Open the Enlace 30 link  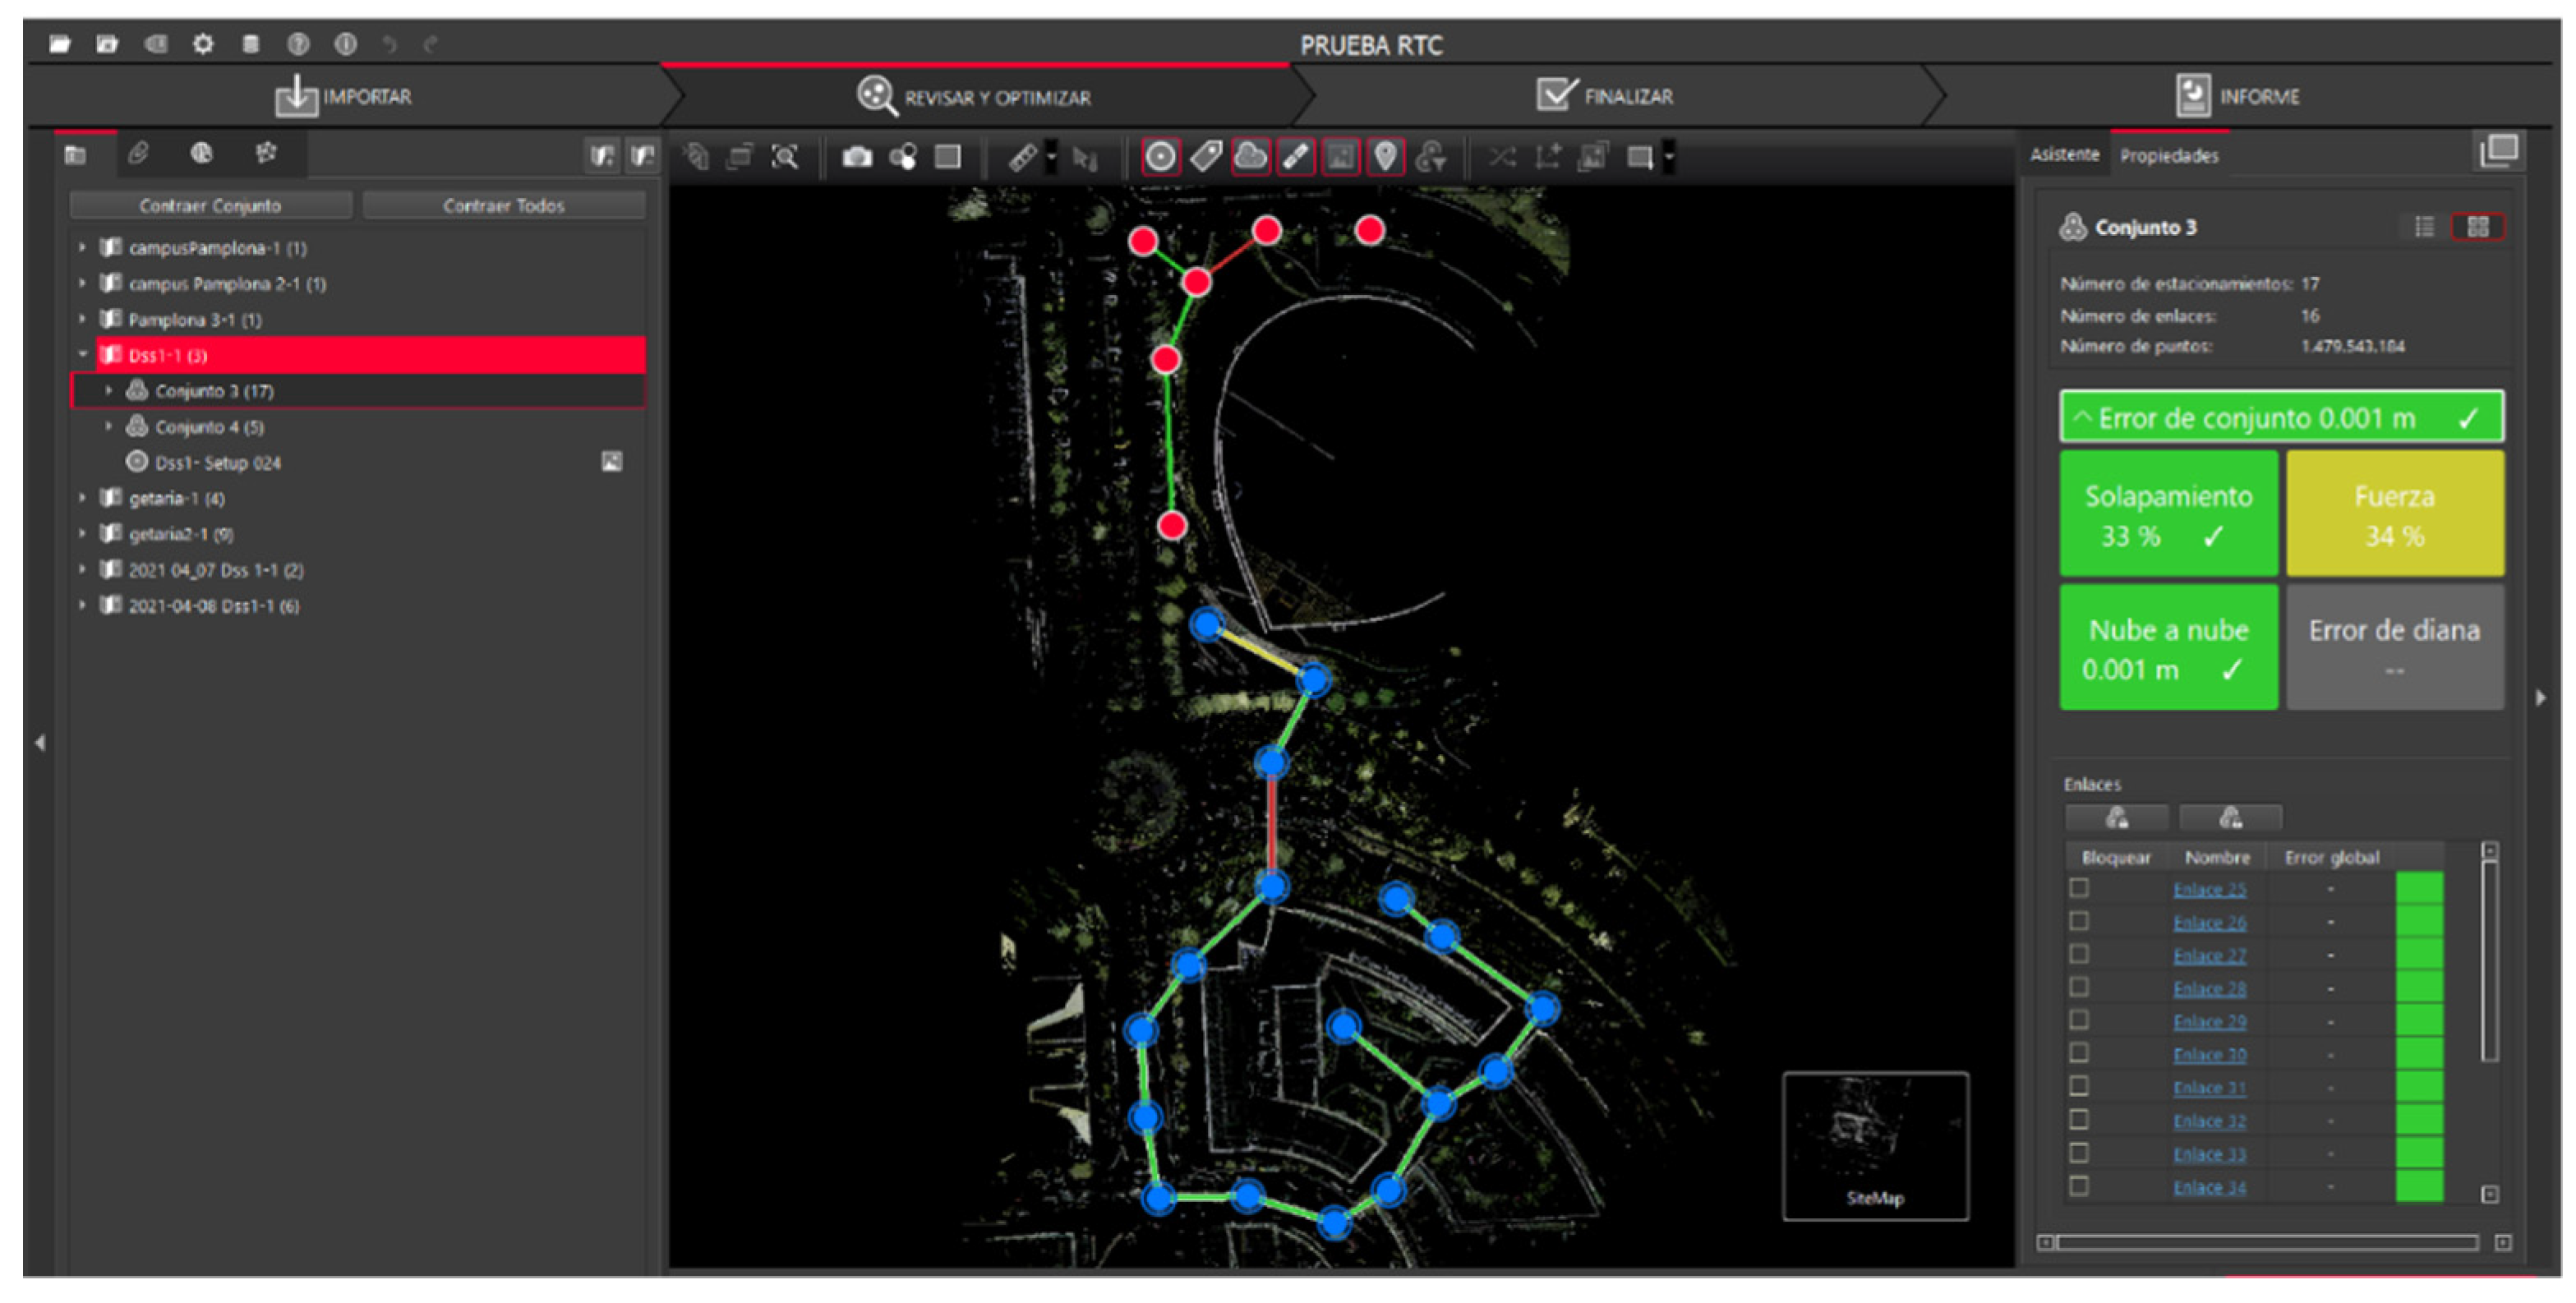[2209, 1054]
